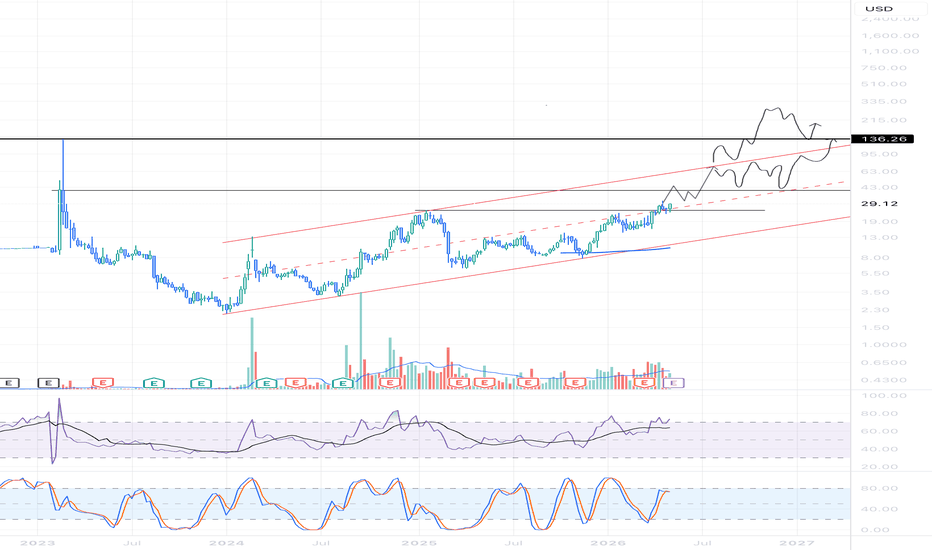Click the 2026 label on the time axis
932x550 pixels.
[608, 543]
